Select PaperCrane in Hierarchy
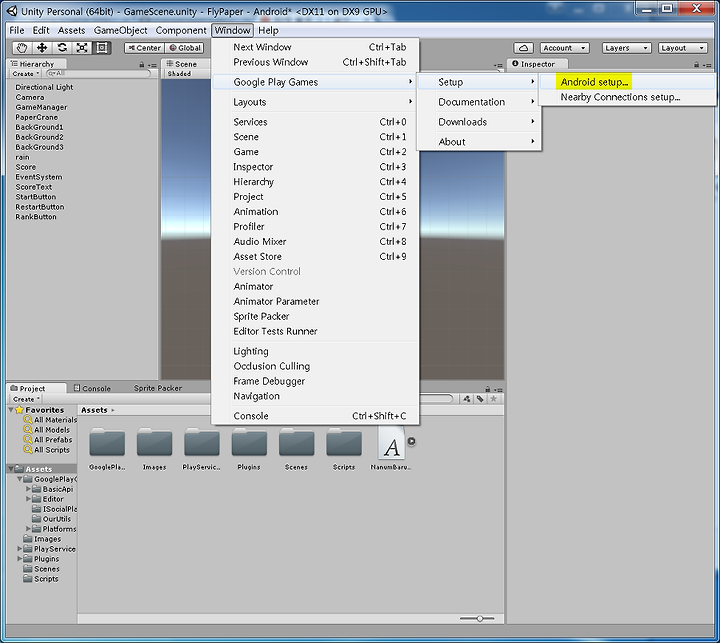This screenshot has height=643, width=720. [36, 117]
